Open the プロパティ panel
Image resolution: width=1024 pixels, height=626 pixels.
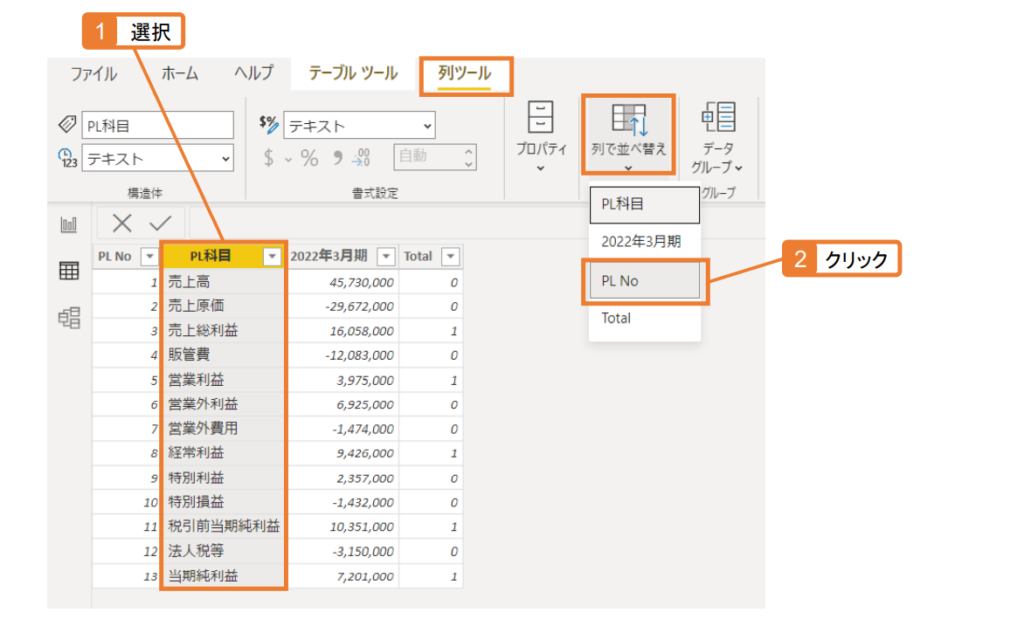pyautogui.click(x=540, y=135)
